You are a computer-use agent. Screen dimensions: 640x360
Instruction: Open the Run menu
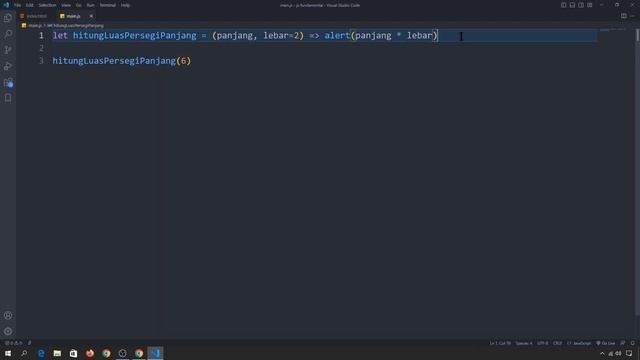pos(91,5)
